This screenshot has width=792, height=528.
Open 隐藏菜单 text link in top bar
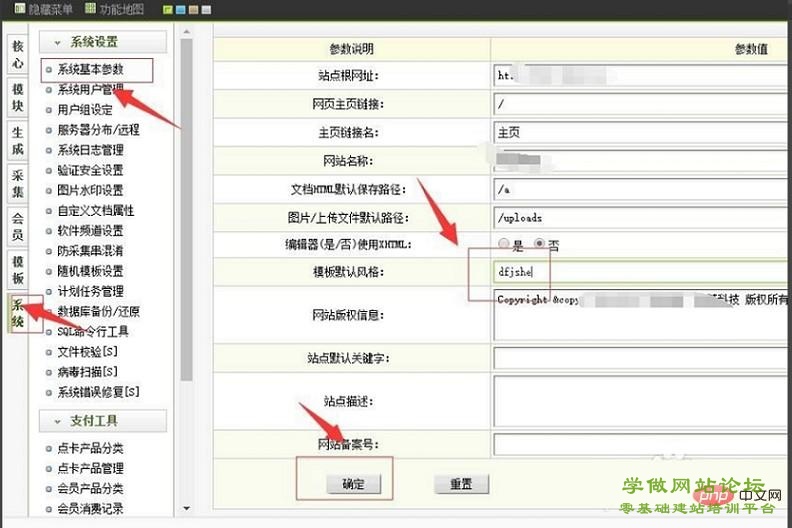[x=51, y=9]
